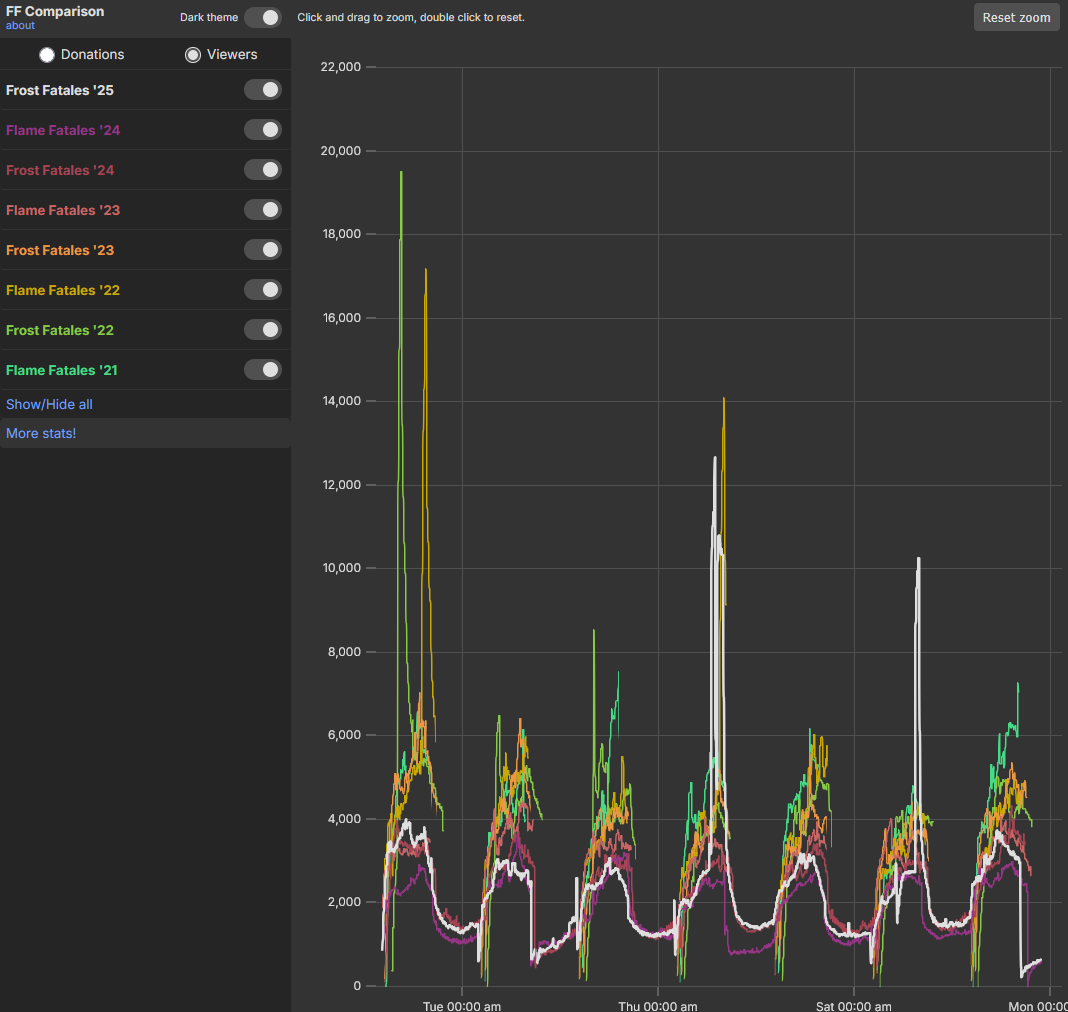This screenshot has width=1068, height=1012.
Task: Click the 22,000 y-axis label
Action: tap(341, 67)
